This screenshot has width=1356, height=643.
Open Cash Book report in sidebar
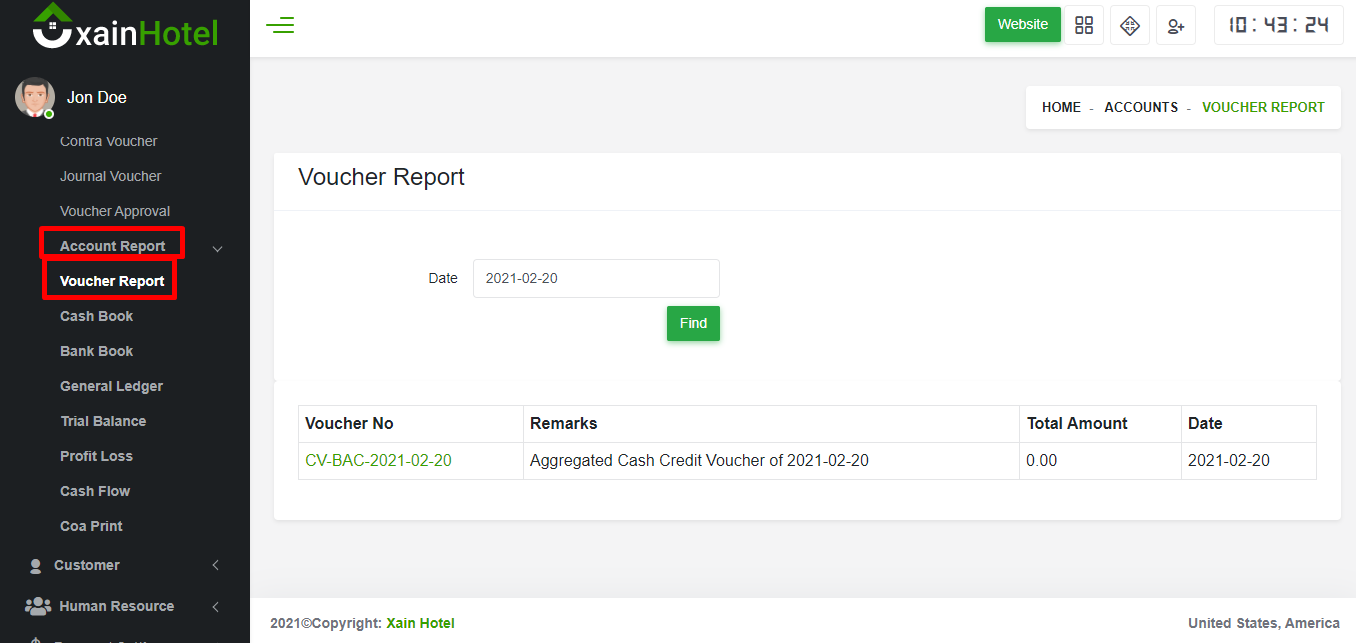click(x=96, y=316)
